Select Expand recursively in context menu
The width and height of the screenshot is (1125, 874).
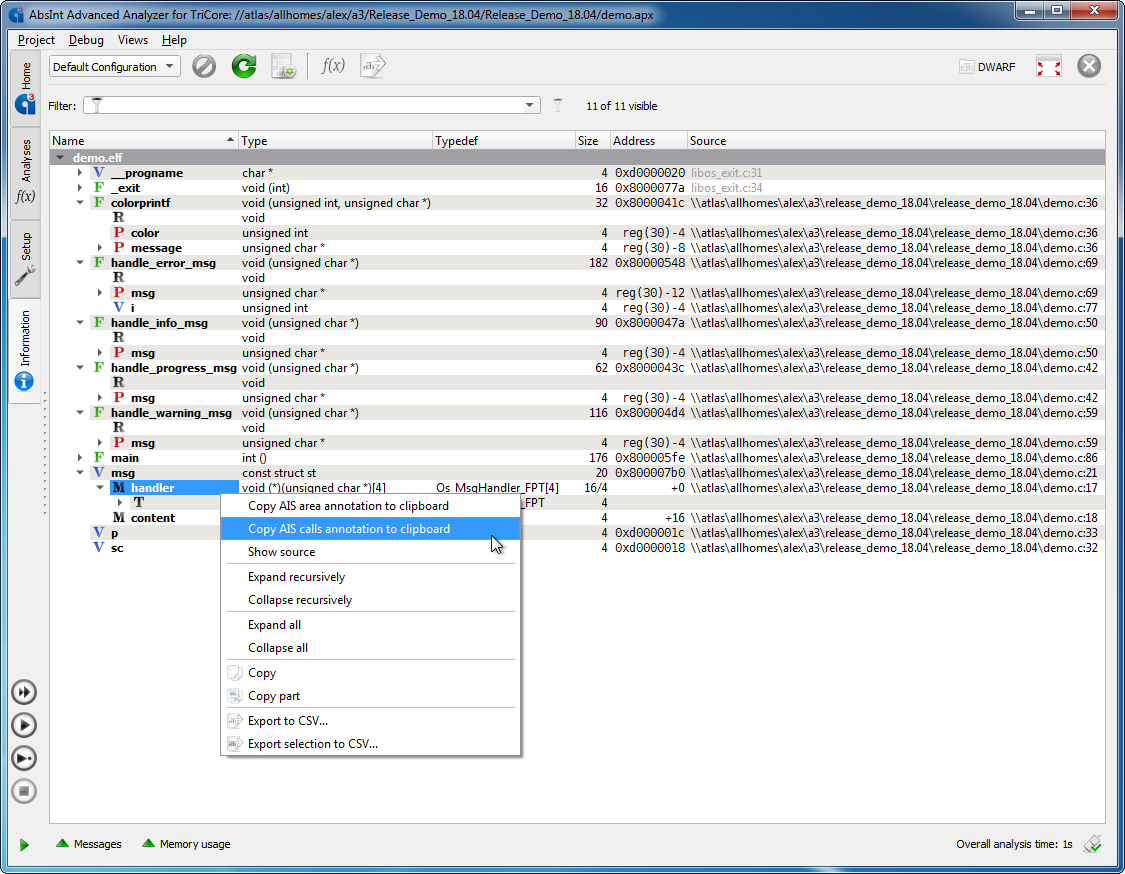(x=370, y=577)
